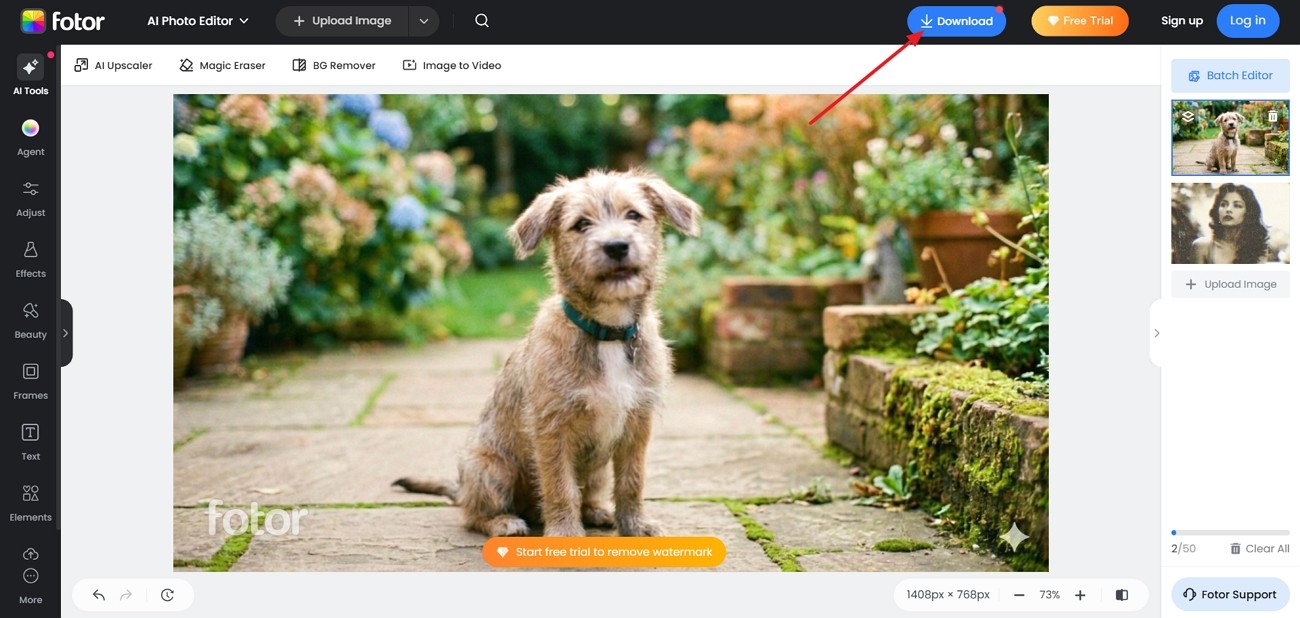
Task: Choose BG Remover from the toolbar
Action: coord(334,65)
